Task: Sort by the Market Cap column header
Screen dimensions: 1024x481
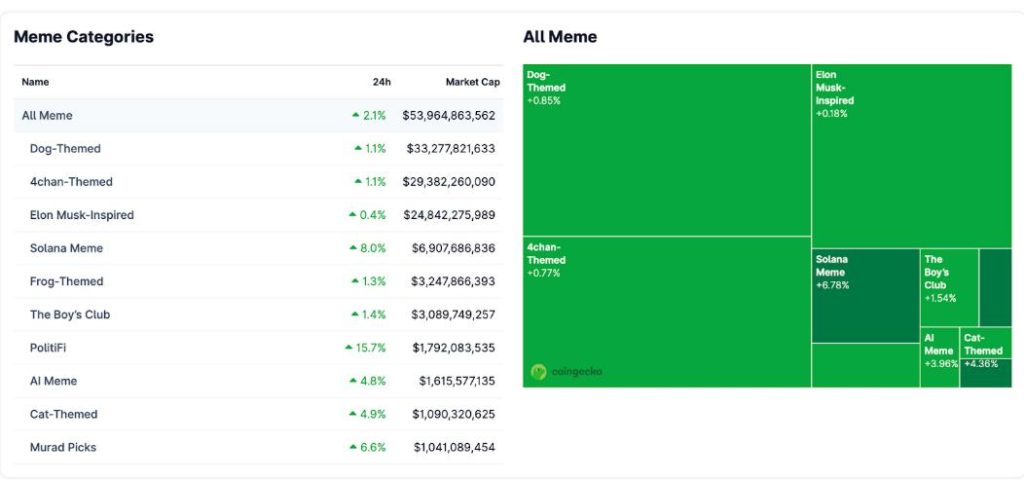Action: [470, 82]
